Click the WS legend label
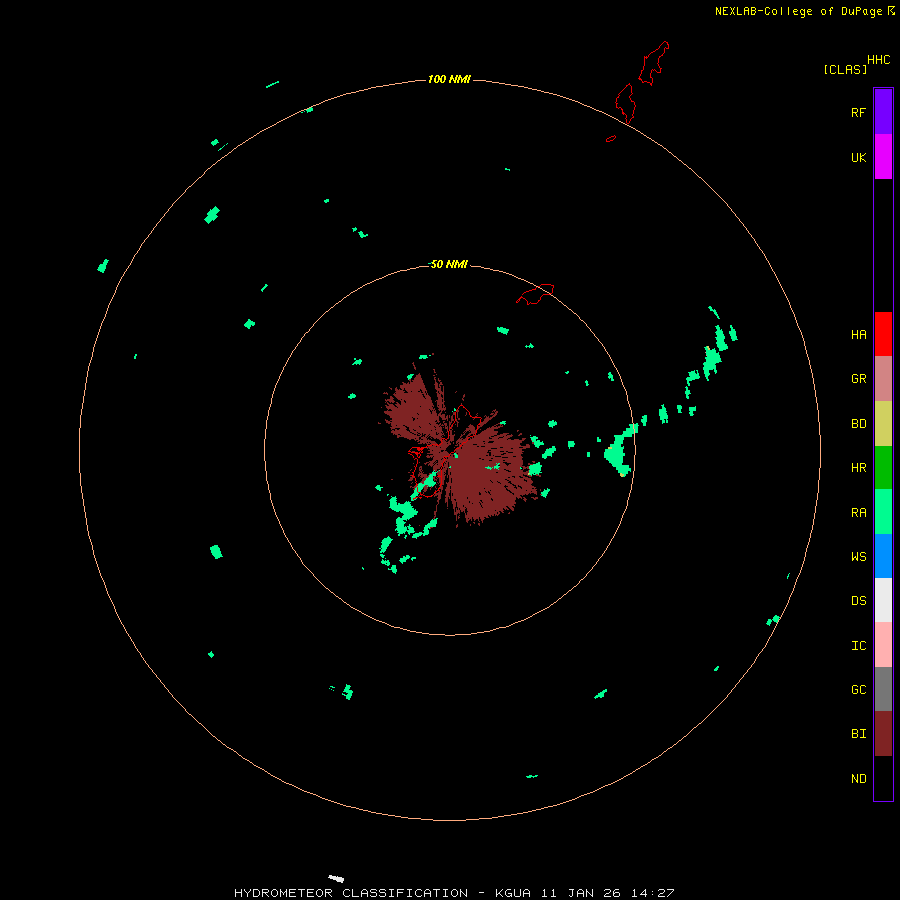This screenshot has height=900, width=900. 858,556
